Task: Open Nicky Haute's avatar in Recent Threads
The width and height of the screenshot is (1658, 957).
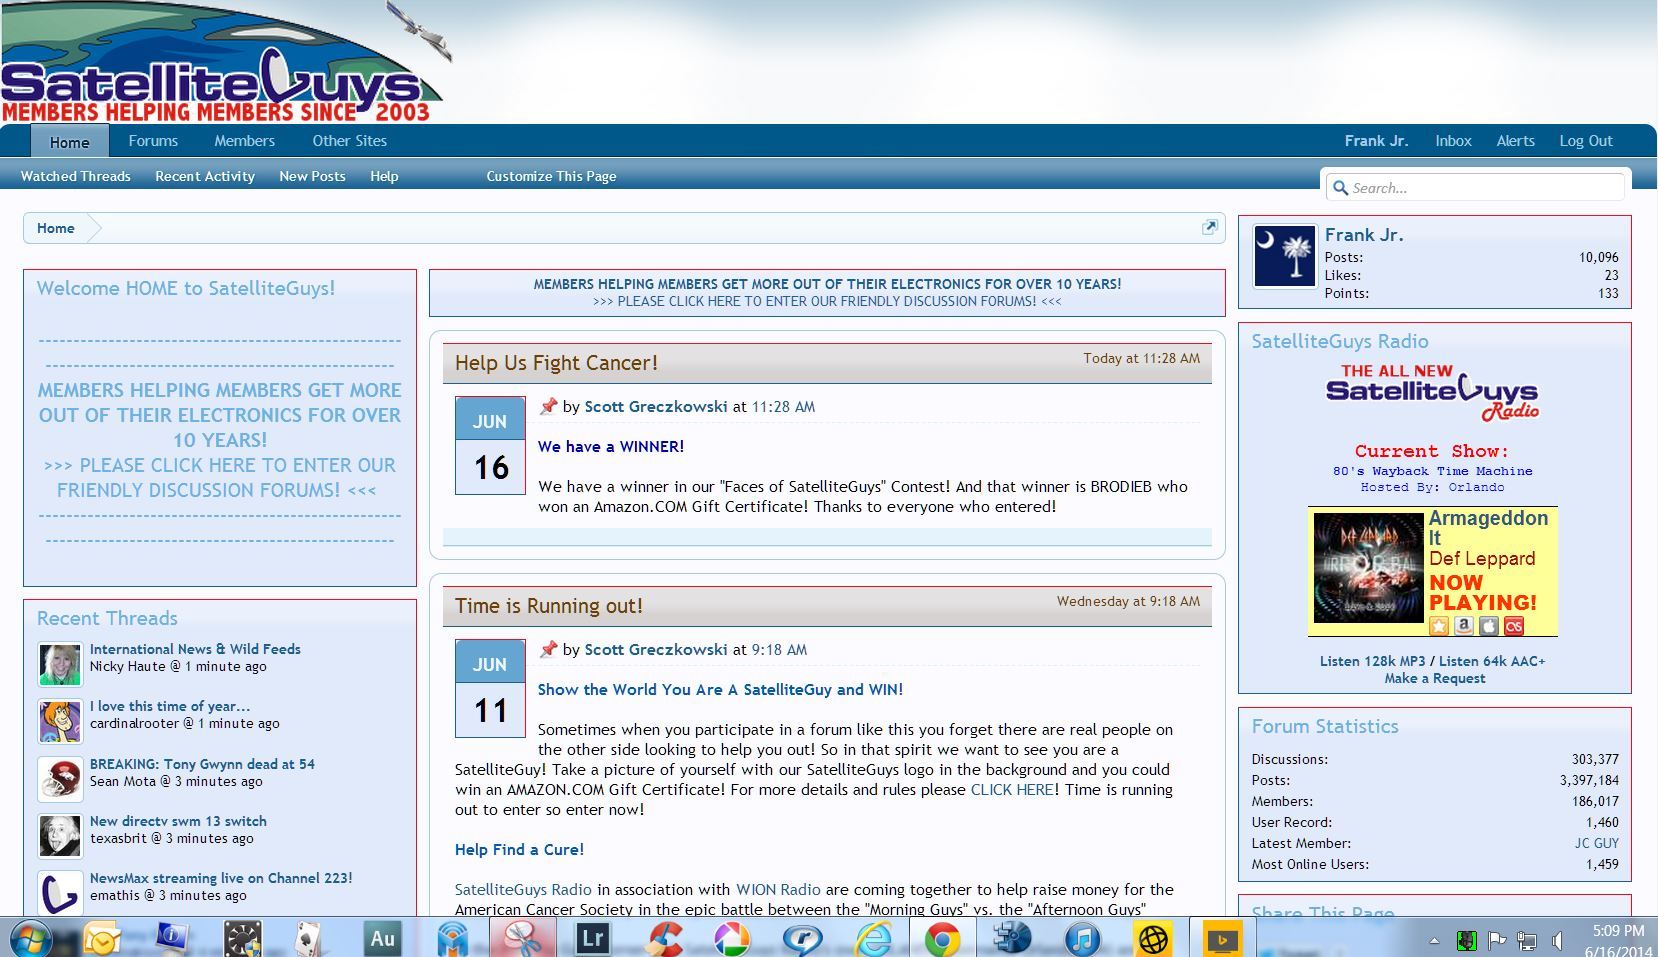Action: click(x=60, y=664)
